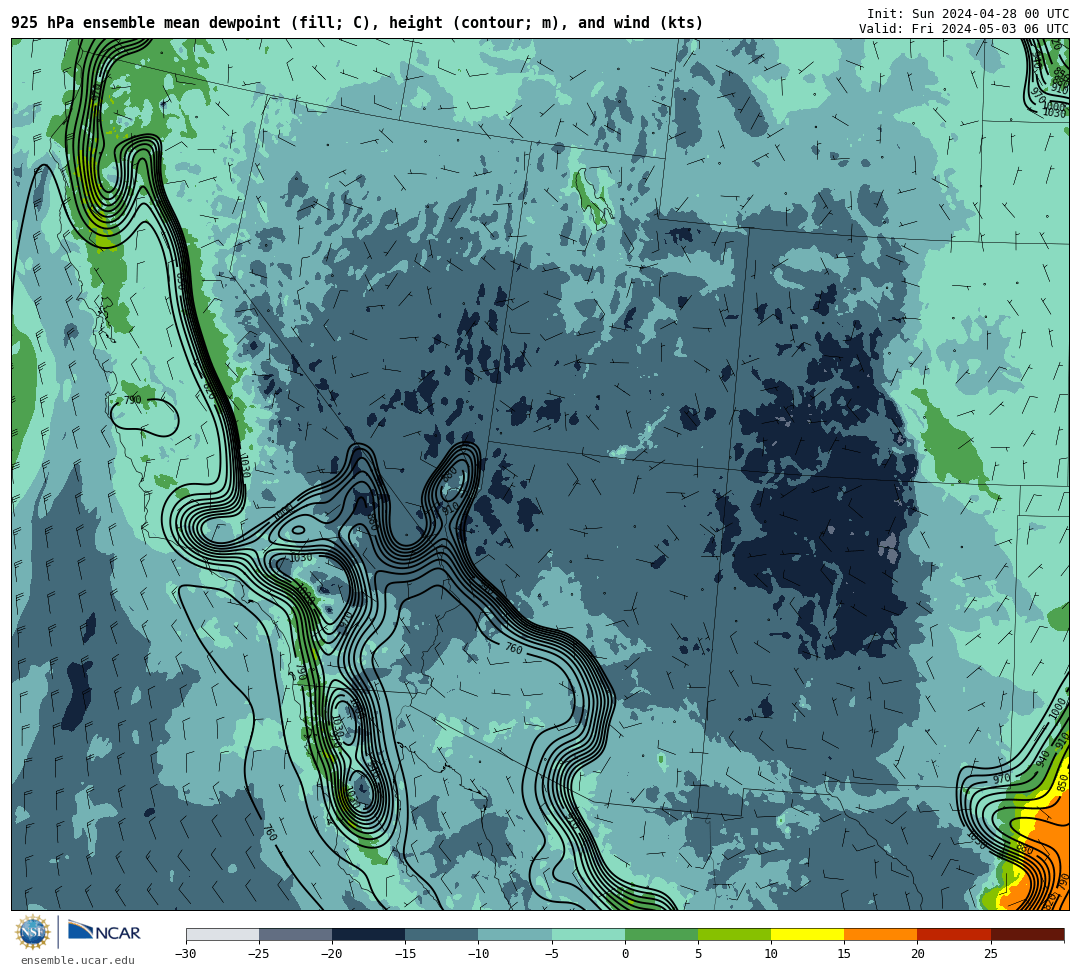Click the colorbar tick label -20

coord(332,954)
